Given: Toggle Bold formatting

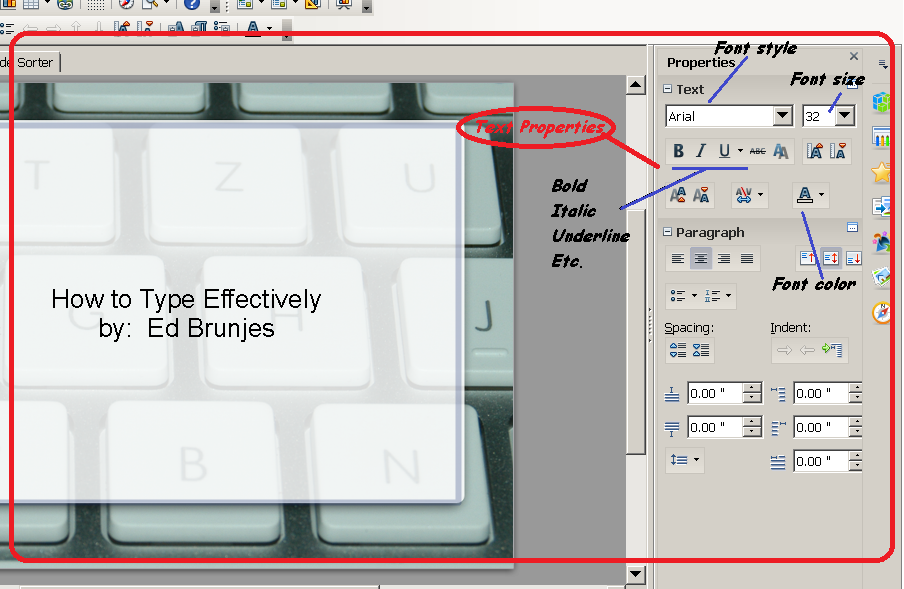Looking at the screenshot, I should coord(678,151).
